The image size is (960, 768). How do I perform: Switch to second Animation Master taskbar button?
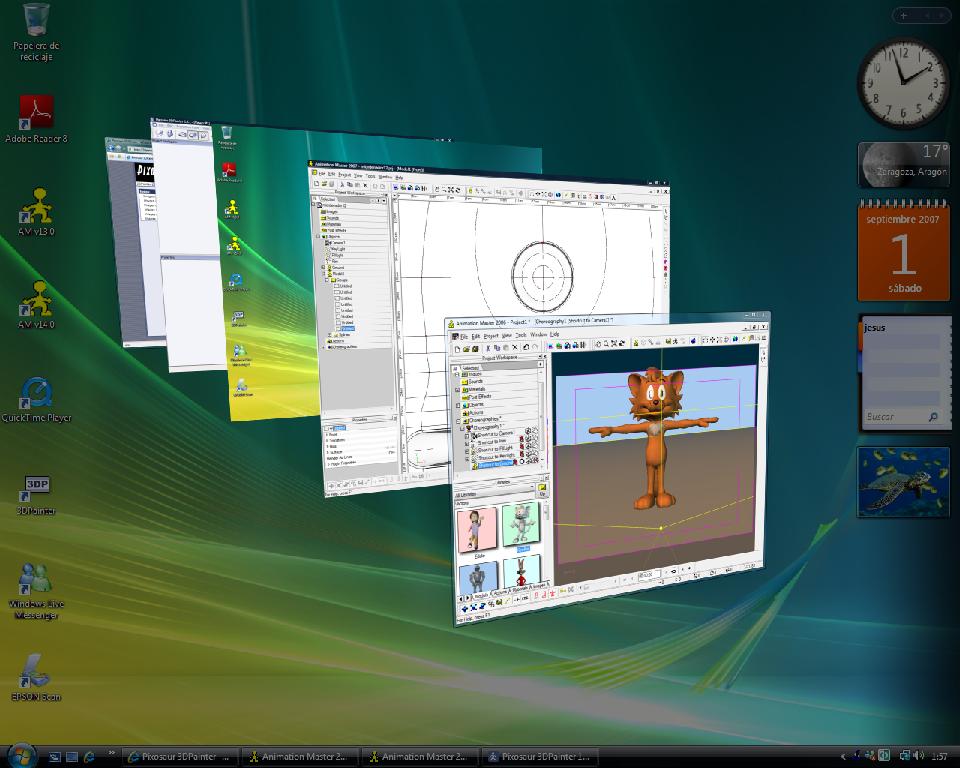click(x=418, y=757)
